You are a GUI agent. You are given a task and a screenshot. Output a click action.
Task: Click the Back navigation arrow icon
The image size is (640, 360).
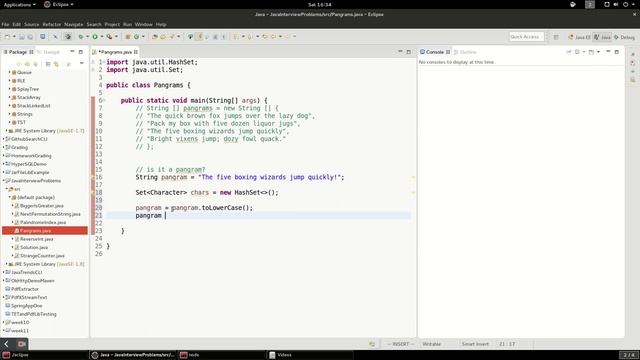[x=273, y=37]
